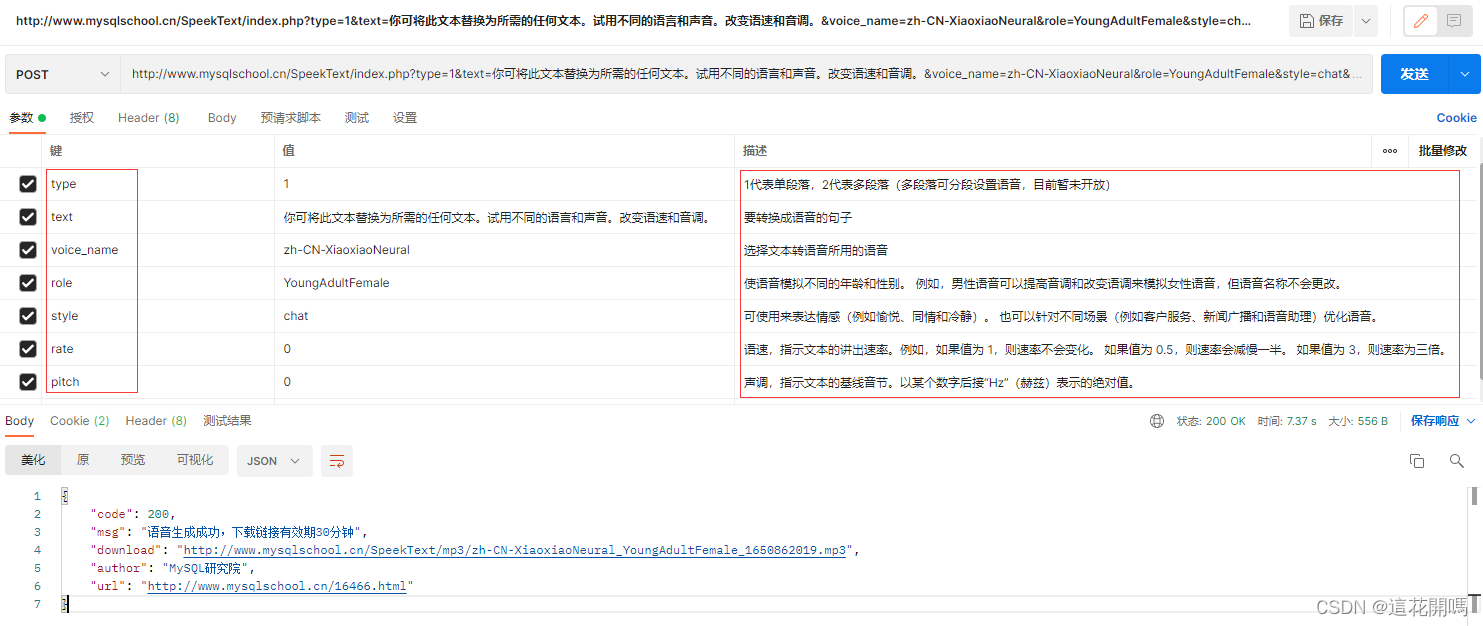
Task: Open the request Body tab
Action: [222, 118]
